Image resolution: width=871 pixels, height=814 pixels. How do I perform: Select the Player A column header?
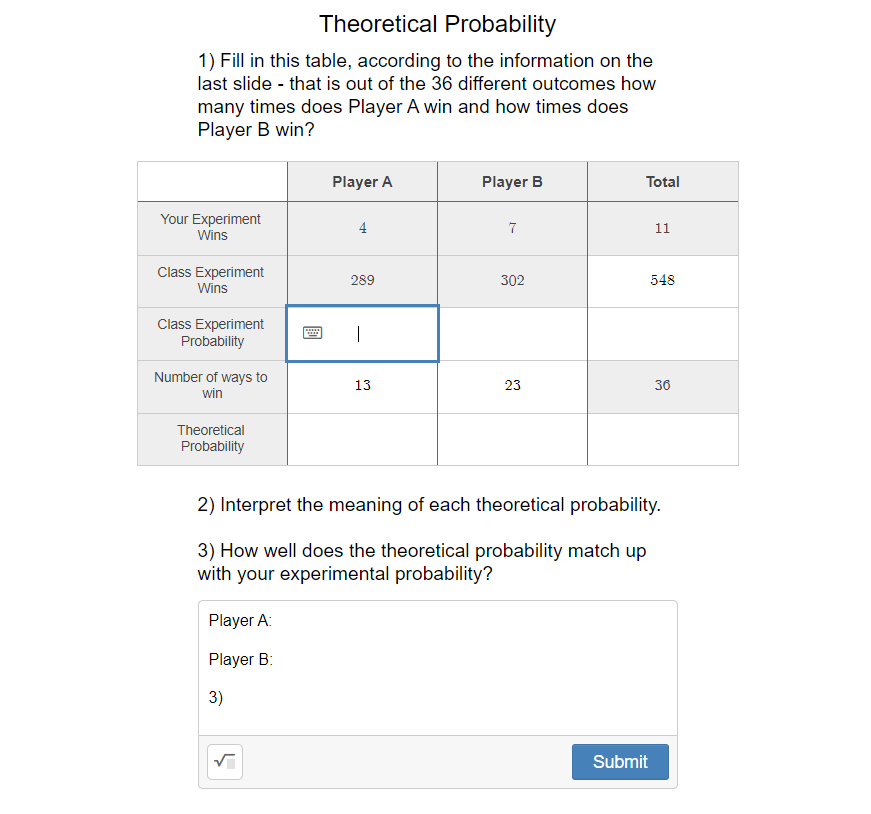(361, 181)
